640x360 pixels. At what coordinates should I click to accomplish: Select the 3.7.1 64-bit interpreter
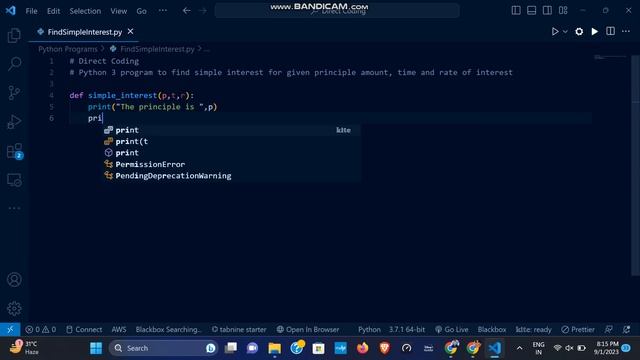click(407, 329)
